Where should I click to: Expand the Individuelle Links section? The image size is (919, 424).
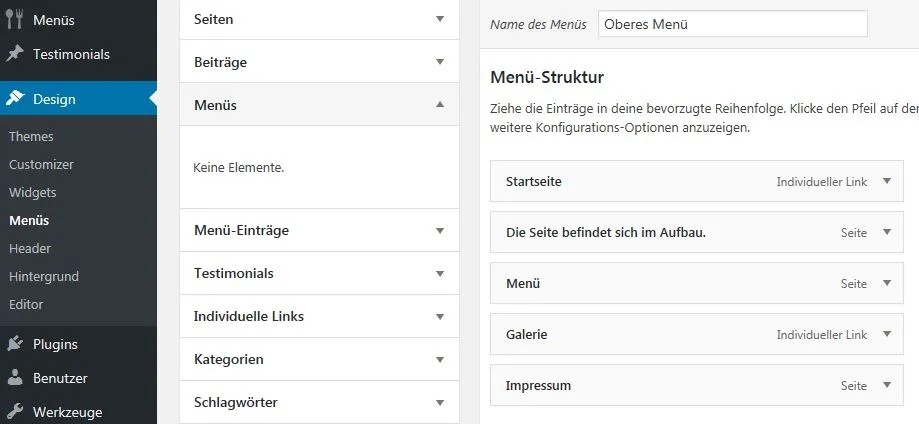pos(319,316)
